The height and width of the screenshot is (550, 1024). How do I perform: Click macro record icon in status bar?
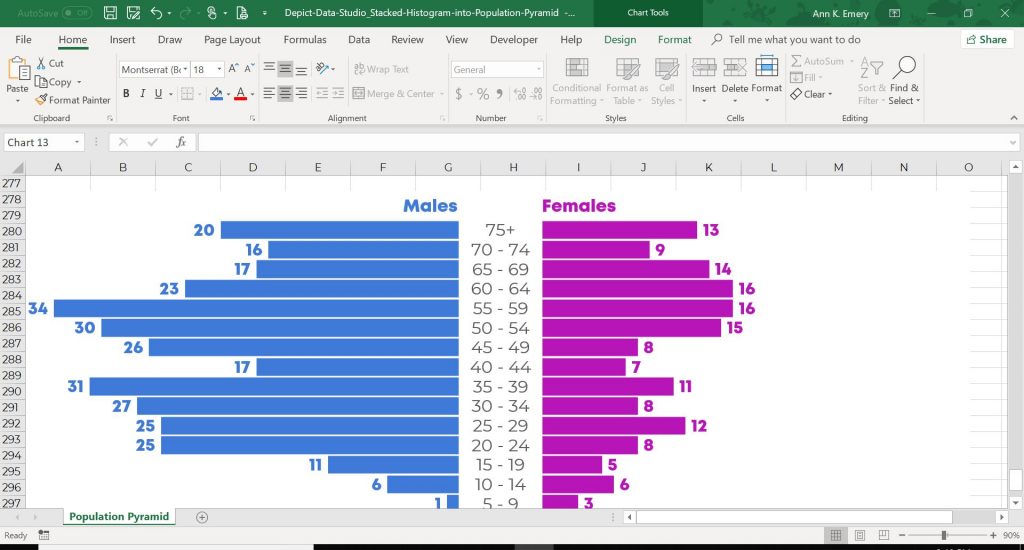pyautogui.click(x=44, y=535)
